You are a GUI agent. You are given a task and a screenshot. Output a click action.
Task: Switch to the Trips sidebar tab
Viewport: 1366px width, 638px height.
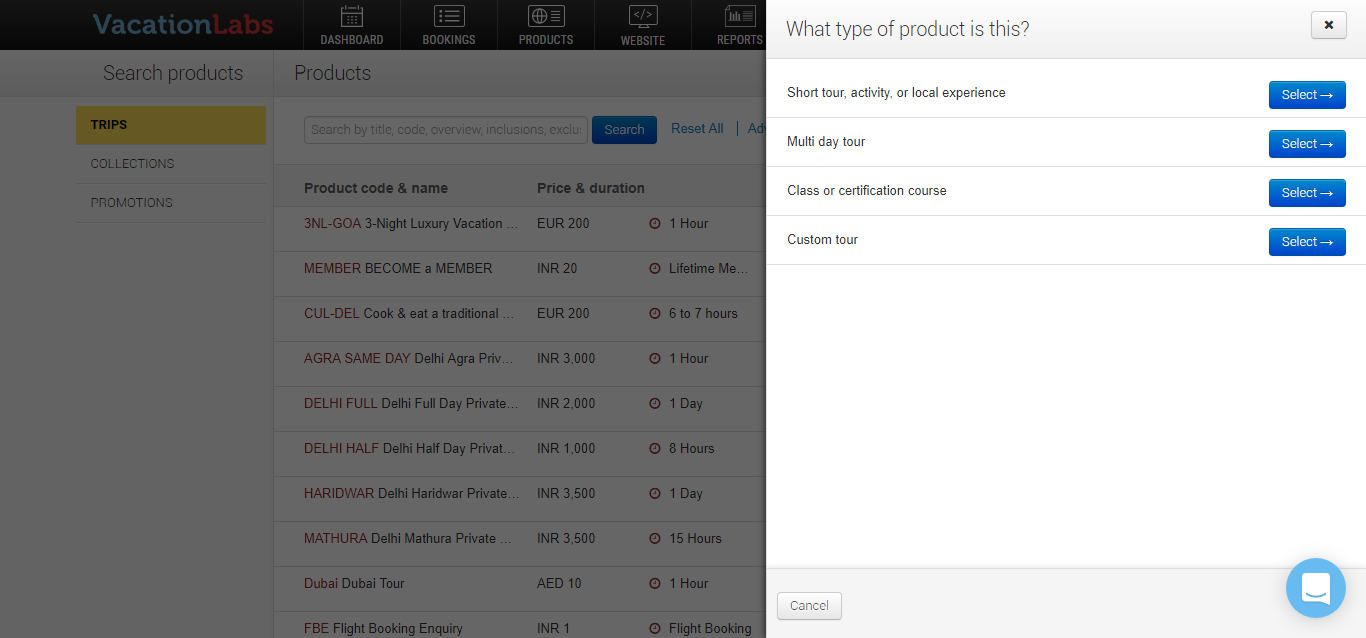171,125
